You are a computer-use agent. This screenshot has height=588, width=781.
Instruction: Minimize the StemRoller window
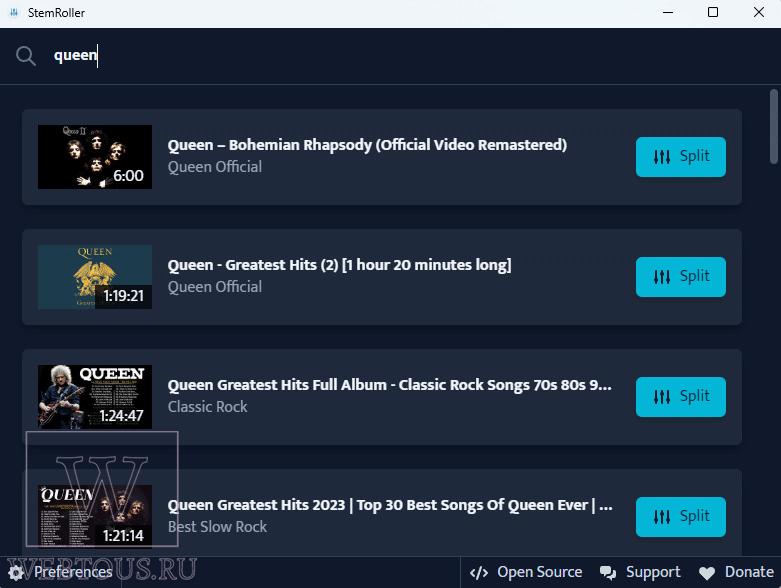click(x=668, y=12)
